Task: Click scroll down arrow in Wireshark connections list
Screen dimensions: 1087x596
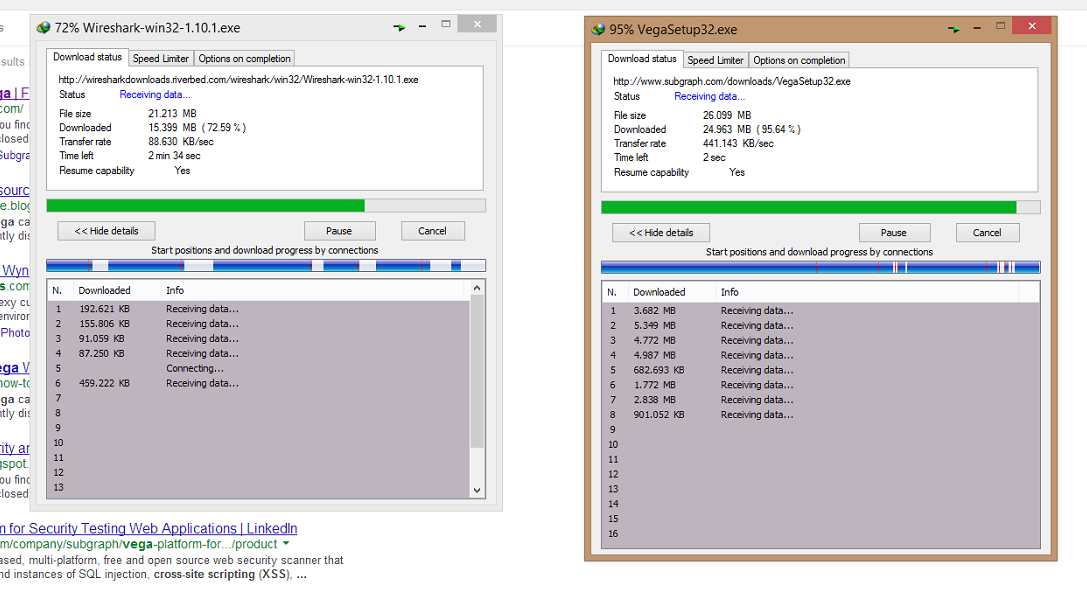Action: coord(477,490)
